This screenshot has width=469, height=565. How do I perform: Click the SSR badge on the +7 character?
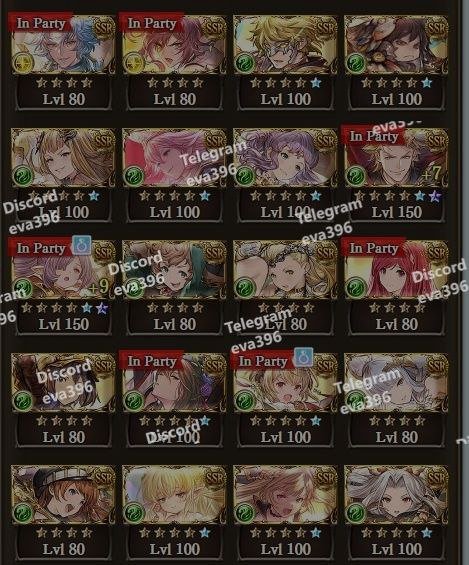point(436,140)
